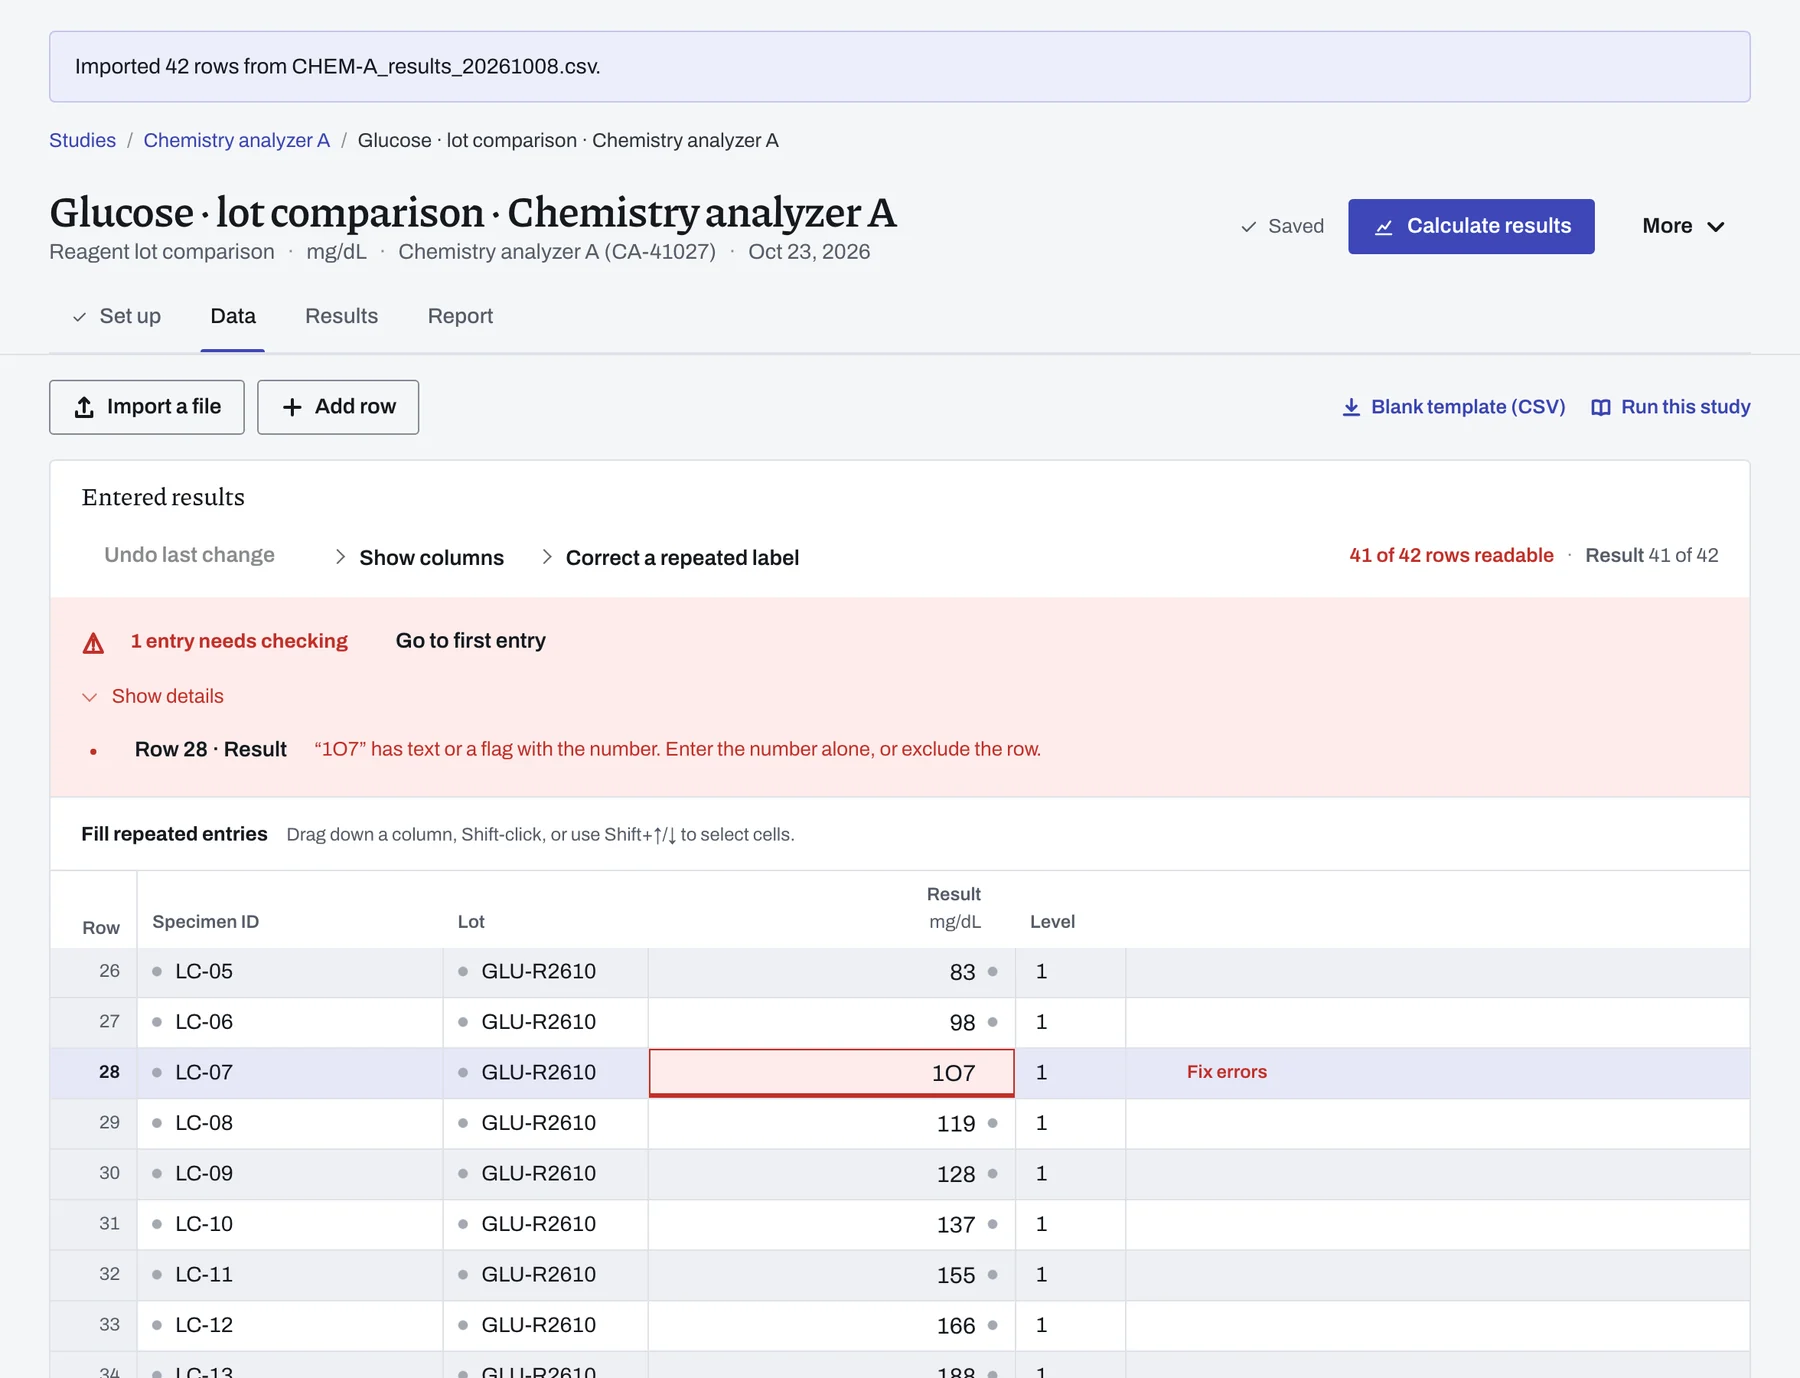Click Import a file button
The width and height of the screenshot is (1800, 1378).
tap(147, 407)
